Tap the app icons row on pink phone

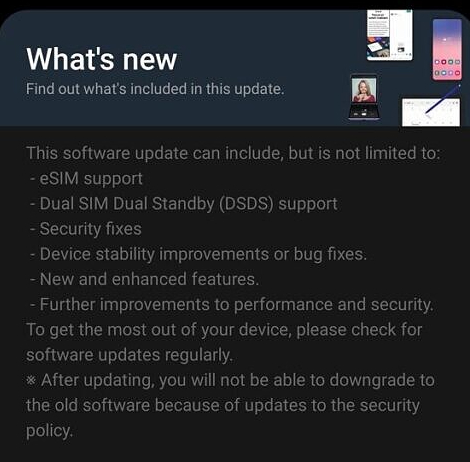coord(447,67)
